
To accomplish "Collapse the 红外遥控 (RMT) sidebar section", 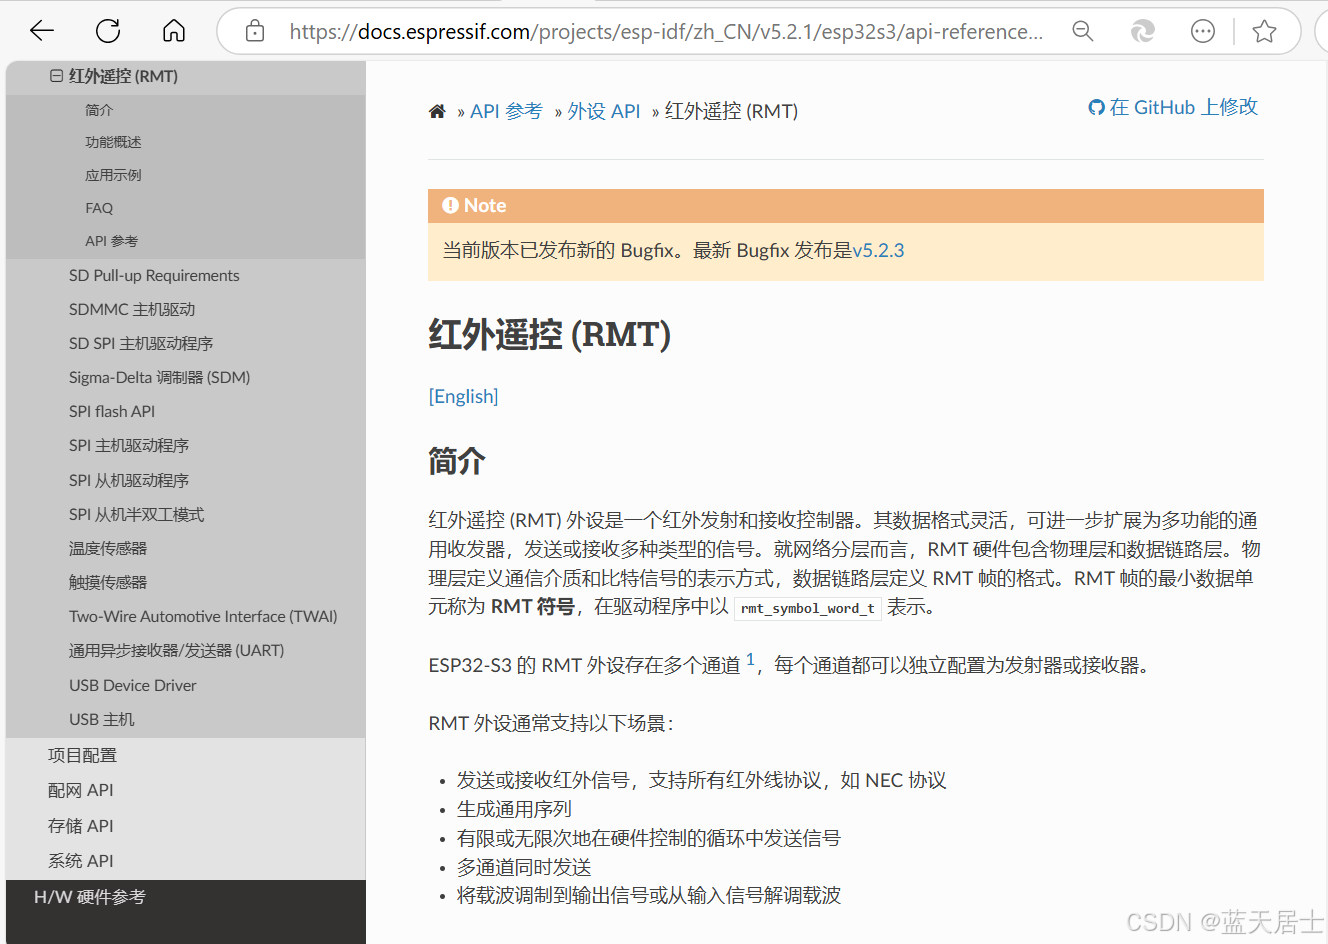I will click(x=57, y=76).
